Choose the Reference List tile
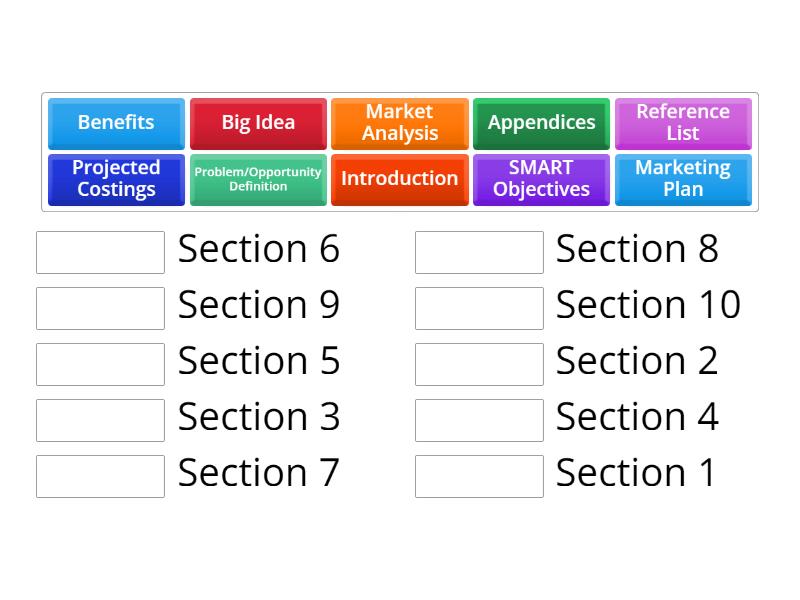Viewport: 800px width, 600px height. [x=683, y=123]
